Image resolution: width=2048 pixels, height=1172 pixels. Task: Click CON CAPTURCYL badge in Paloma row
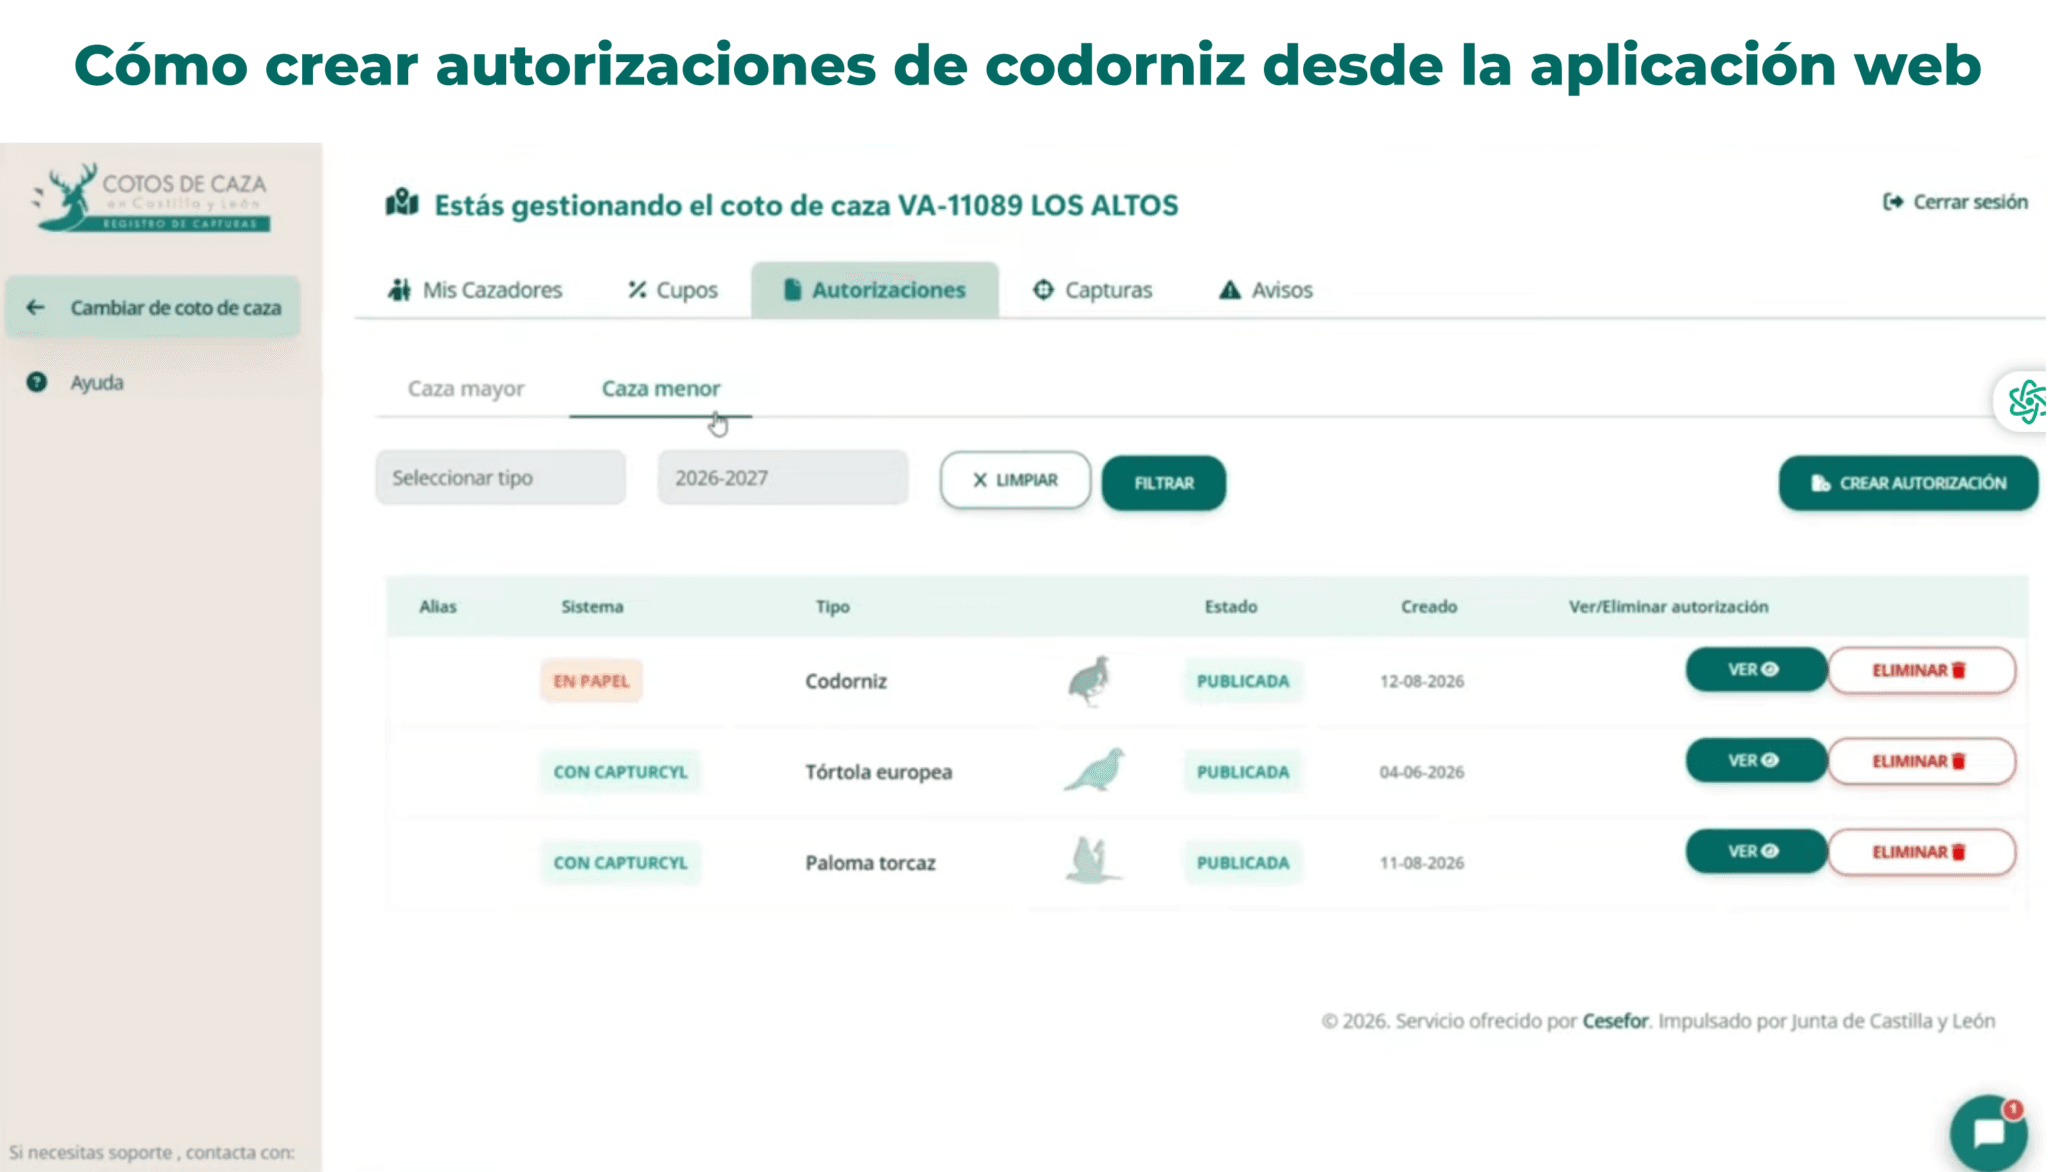click(x=620, y=863)
